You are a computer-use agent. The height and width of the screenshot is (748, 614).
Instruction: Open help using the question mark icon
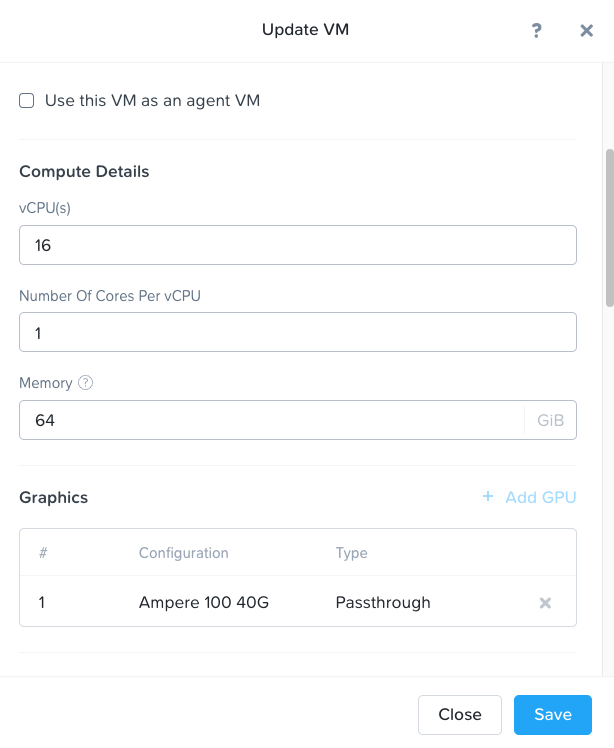(537, 31)
